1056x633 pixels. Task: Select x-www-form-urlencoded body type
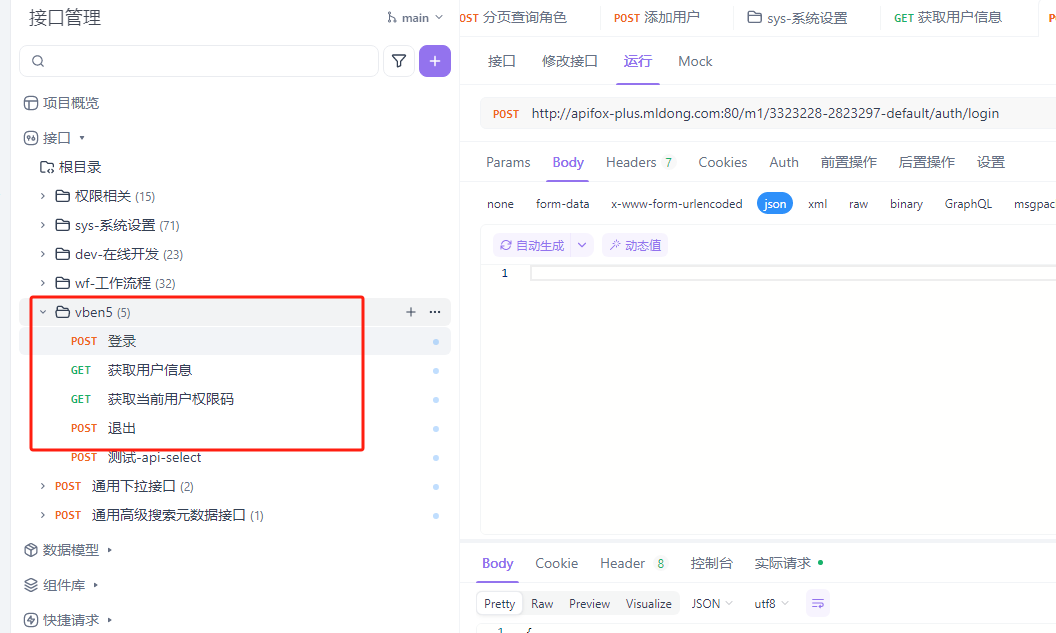(677, 204)
